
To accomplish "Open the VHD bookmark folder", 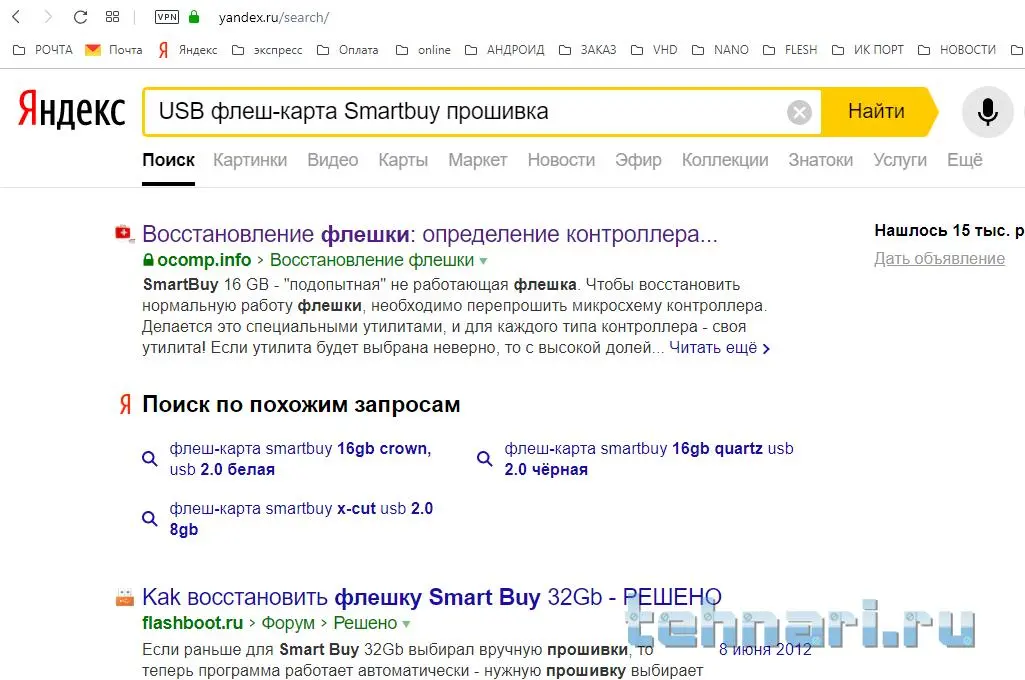I will click(x=654, y=50).
